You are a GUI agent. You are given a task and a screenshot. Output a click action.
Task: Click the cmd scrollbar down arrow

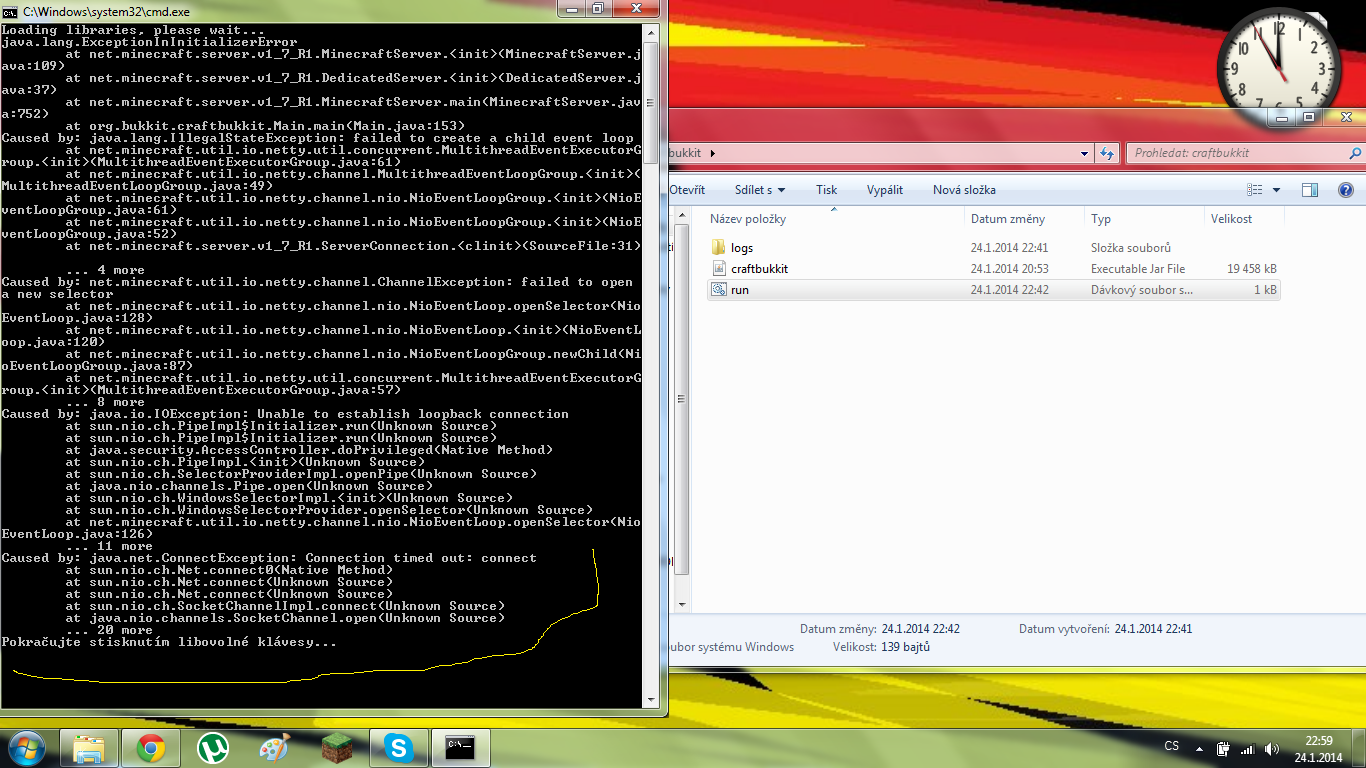tap(650, 699)
